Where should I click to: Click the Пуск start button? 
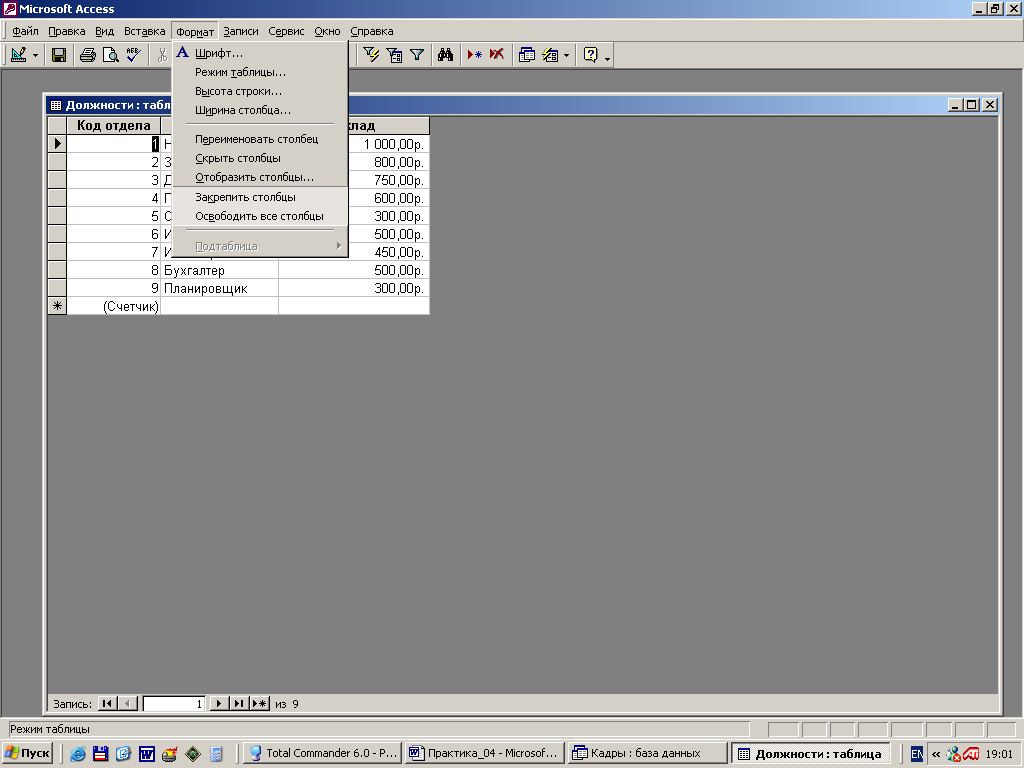point(27,753)
